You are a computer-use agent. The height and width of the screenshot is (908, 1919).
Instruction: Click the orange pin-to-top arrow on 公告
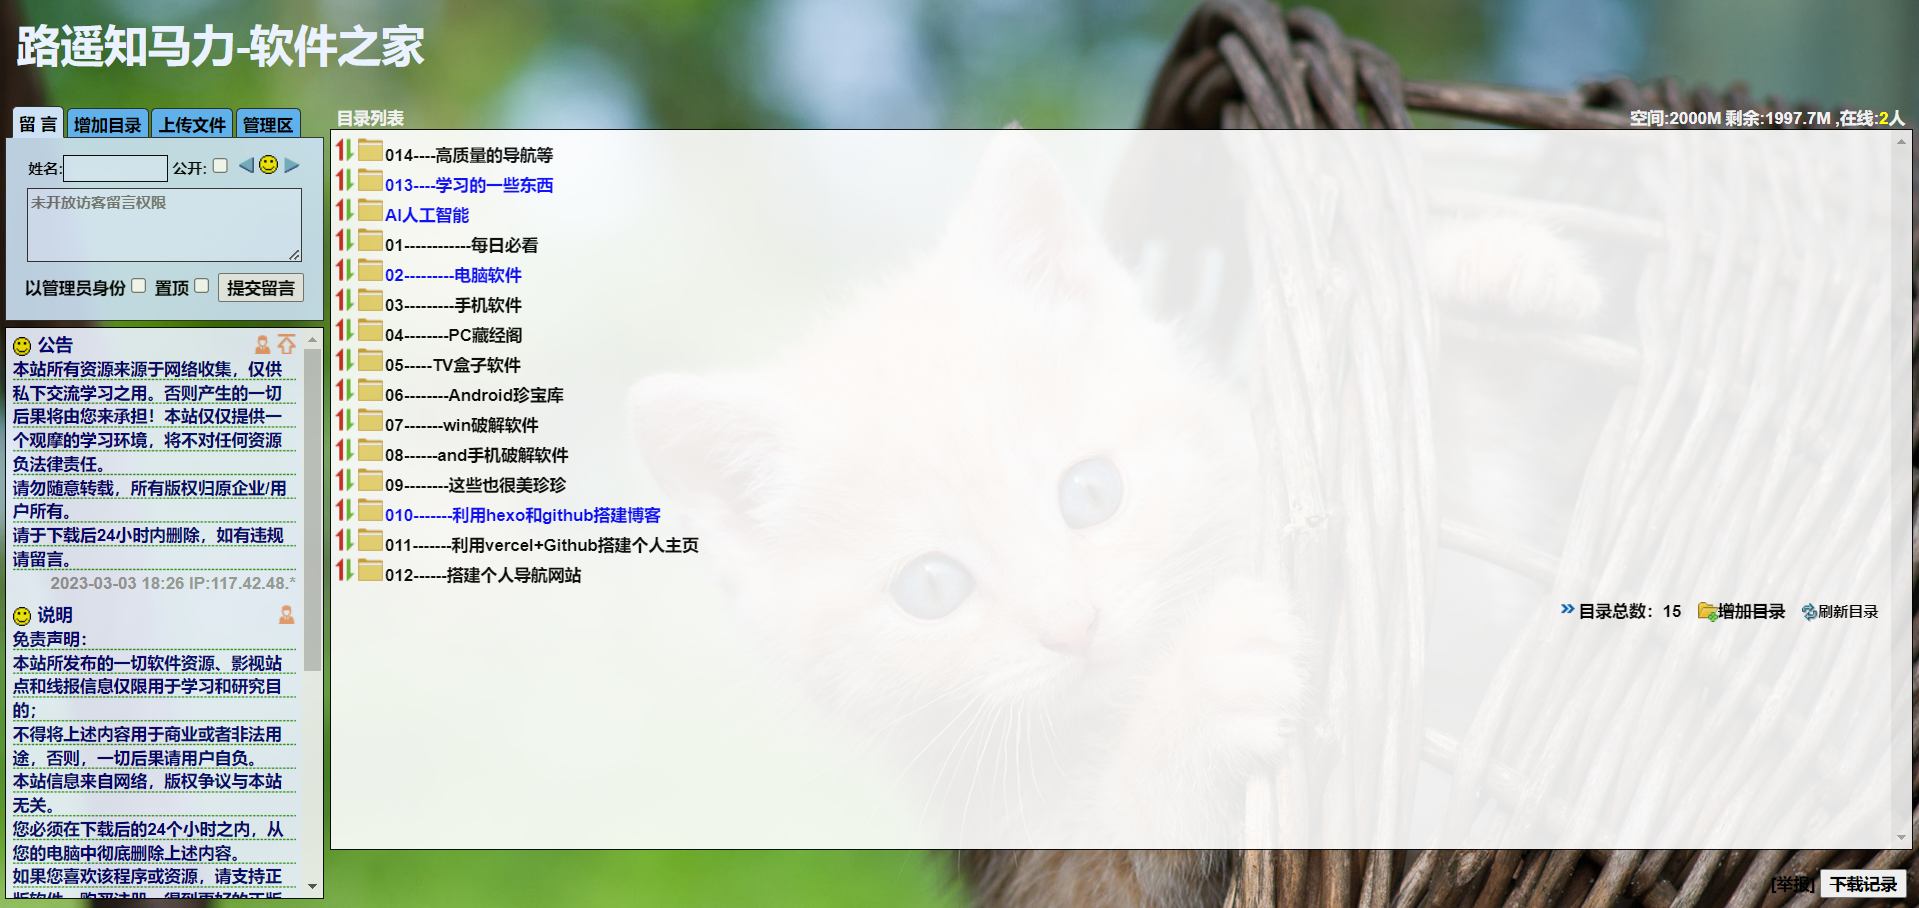pos(287,344)
